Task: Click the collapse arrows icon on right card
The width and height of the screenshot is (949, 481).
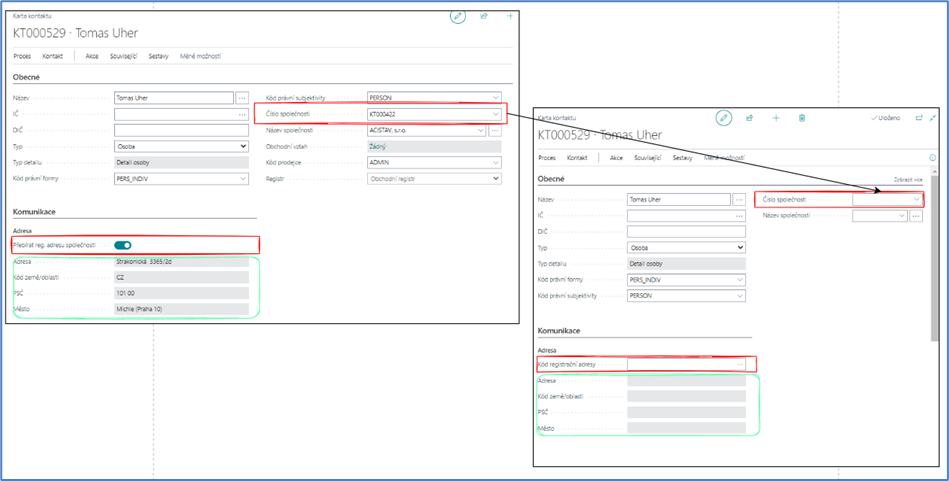Action: coord(933,118)
